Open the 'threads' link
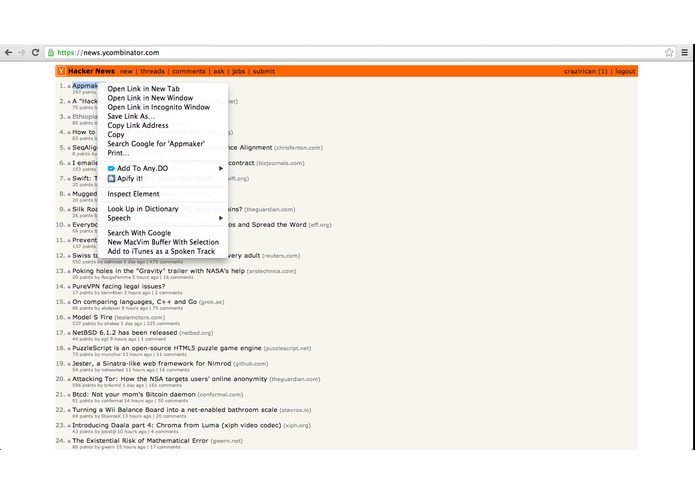695x494 pixels. (152, 71)
